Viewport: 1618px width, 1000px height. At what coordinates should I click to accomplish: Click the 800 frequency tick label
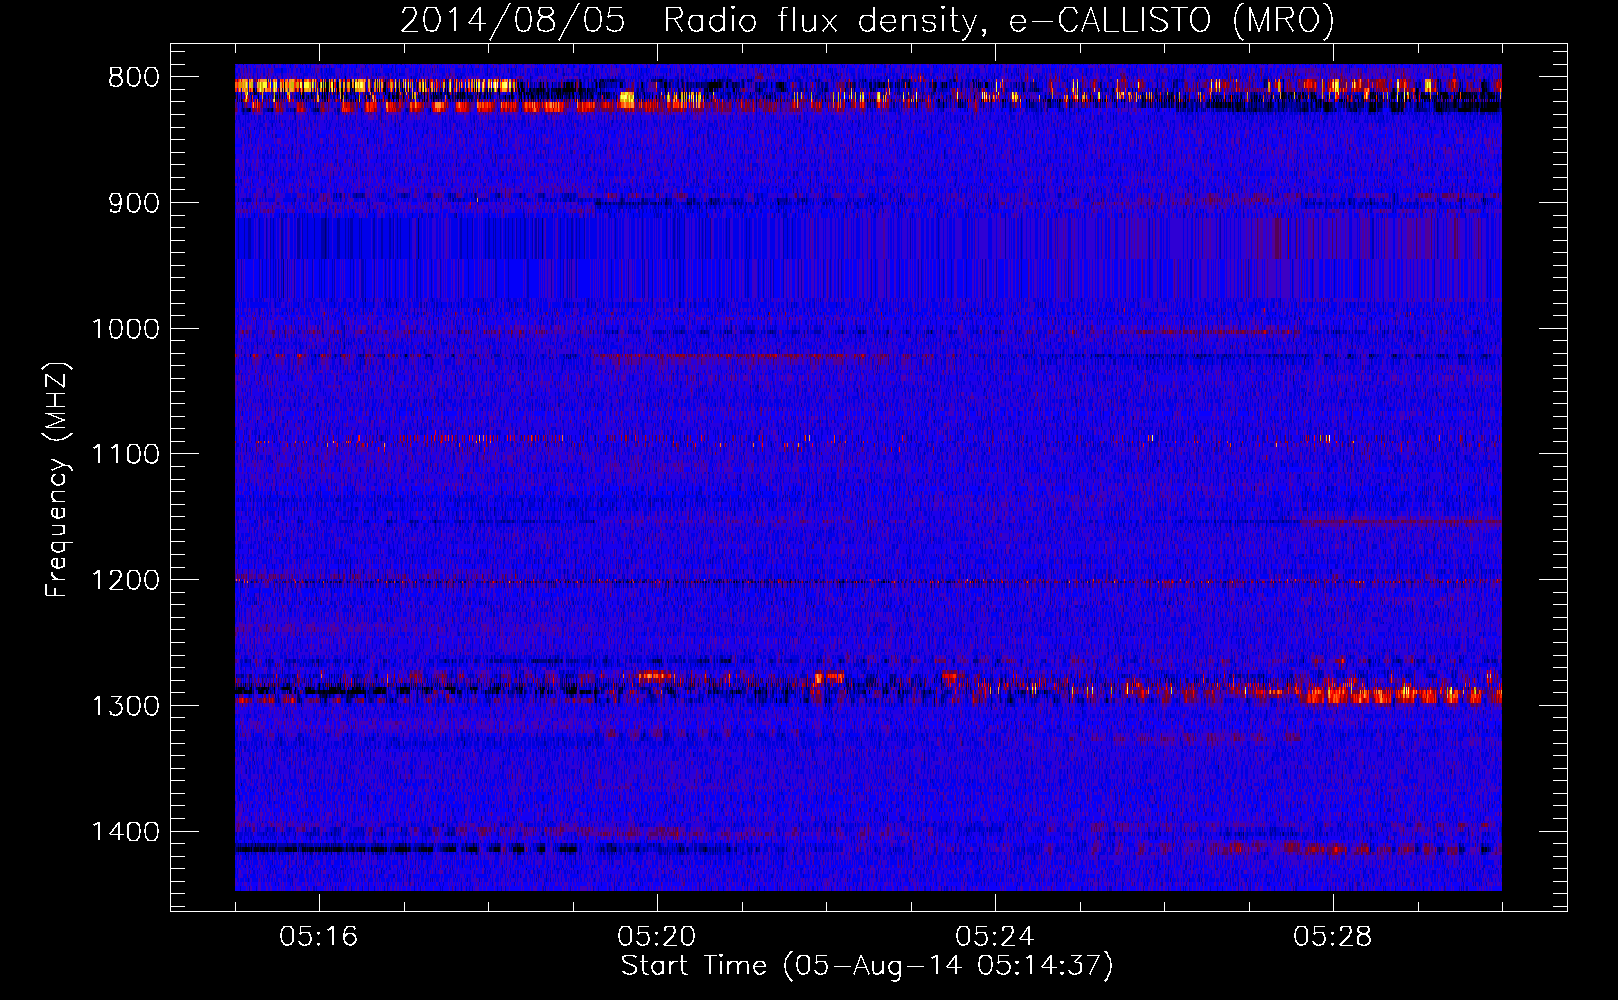[134, 78]
